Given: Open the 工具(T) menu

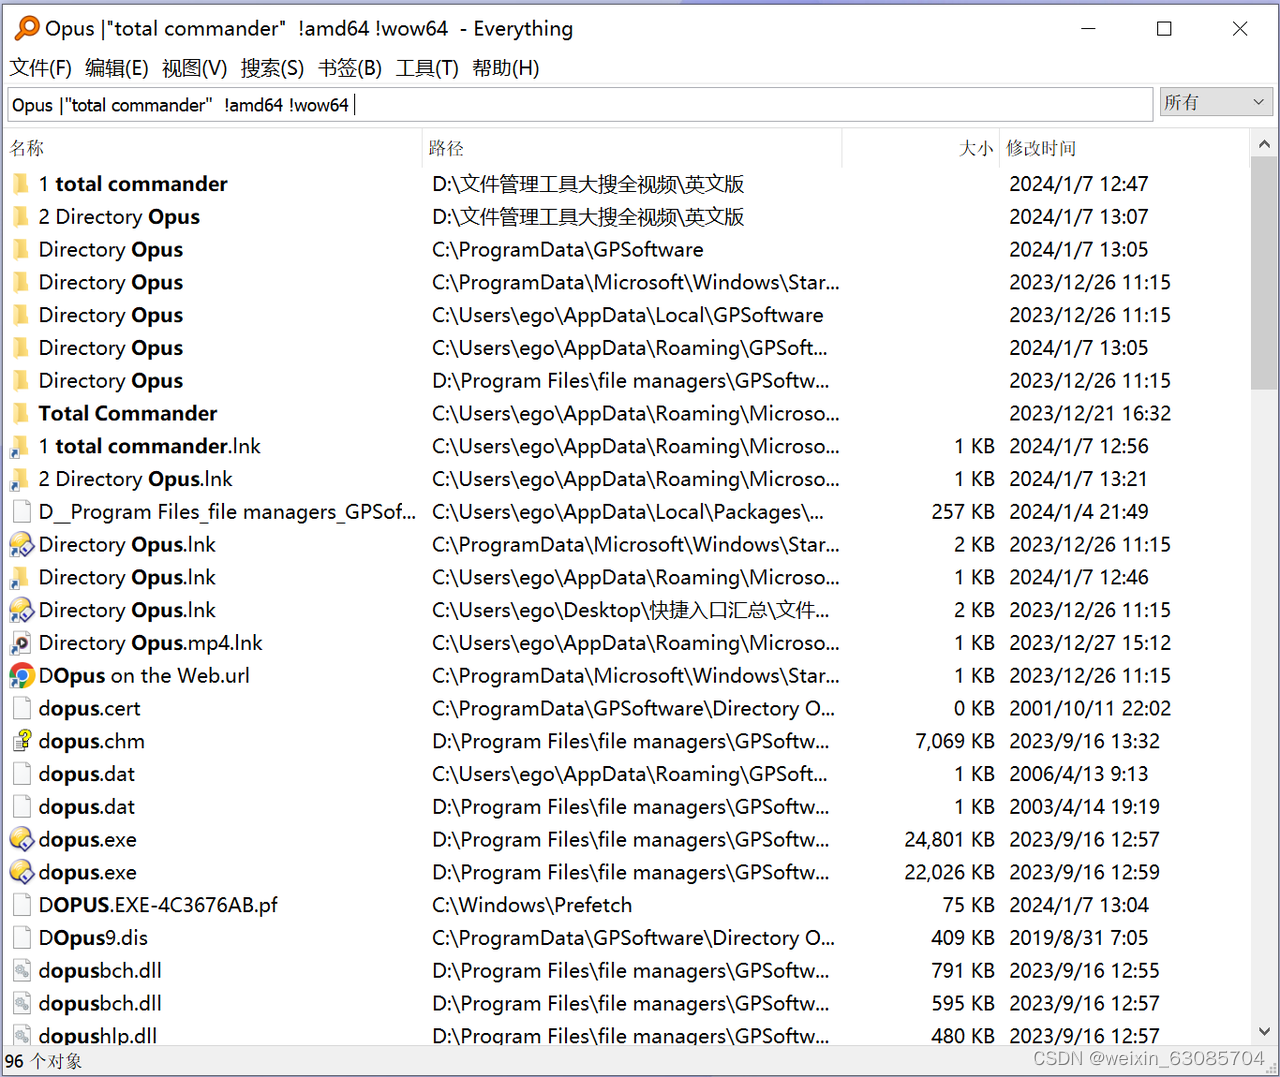Looking at the screenshot, I should pyautogui.click(x=427, y=68).
